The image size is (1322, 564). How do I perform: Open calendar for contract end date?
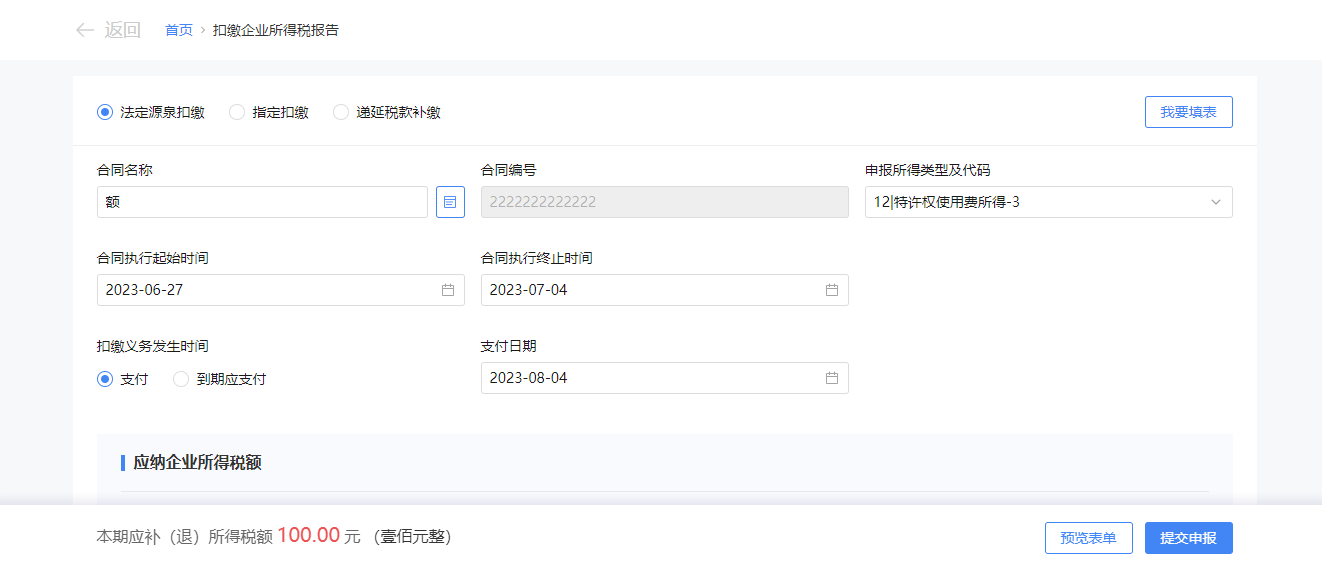831,290
